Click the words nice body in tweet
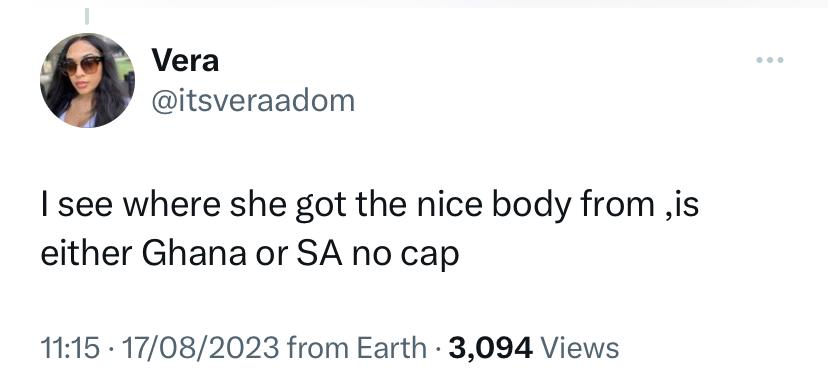Image resolution: width=828 pixels, height=380 pixels. [x=493, y=206]
